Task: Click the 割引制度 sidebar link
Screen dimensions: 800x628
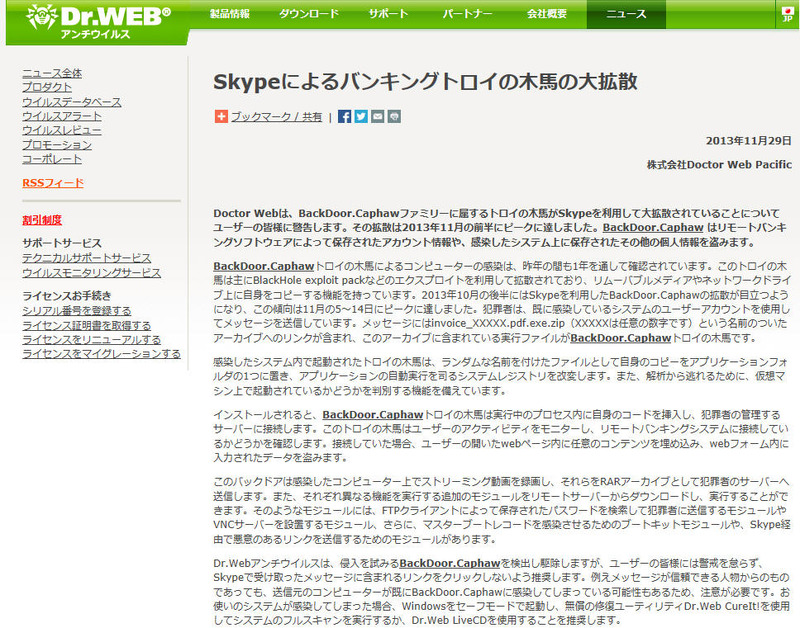Action: [x=41, y=220]
